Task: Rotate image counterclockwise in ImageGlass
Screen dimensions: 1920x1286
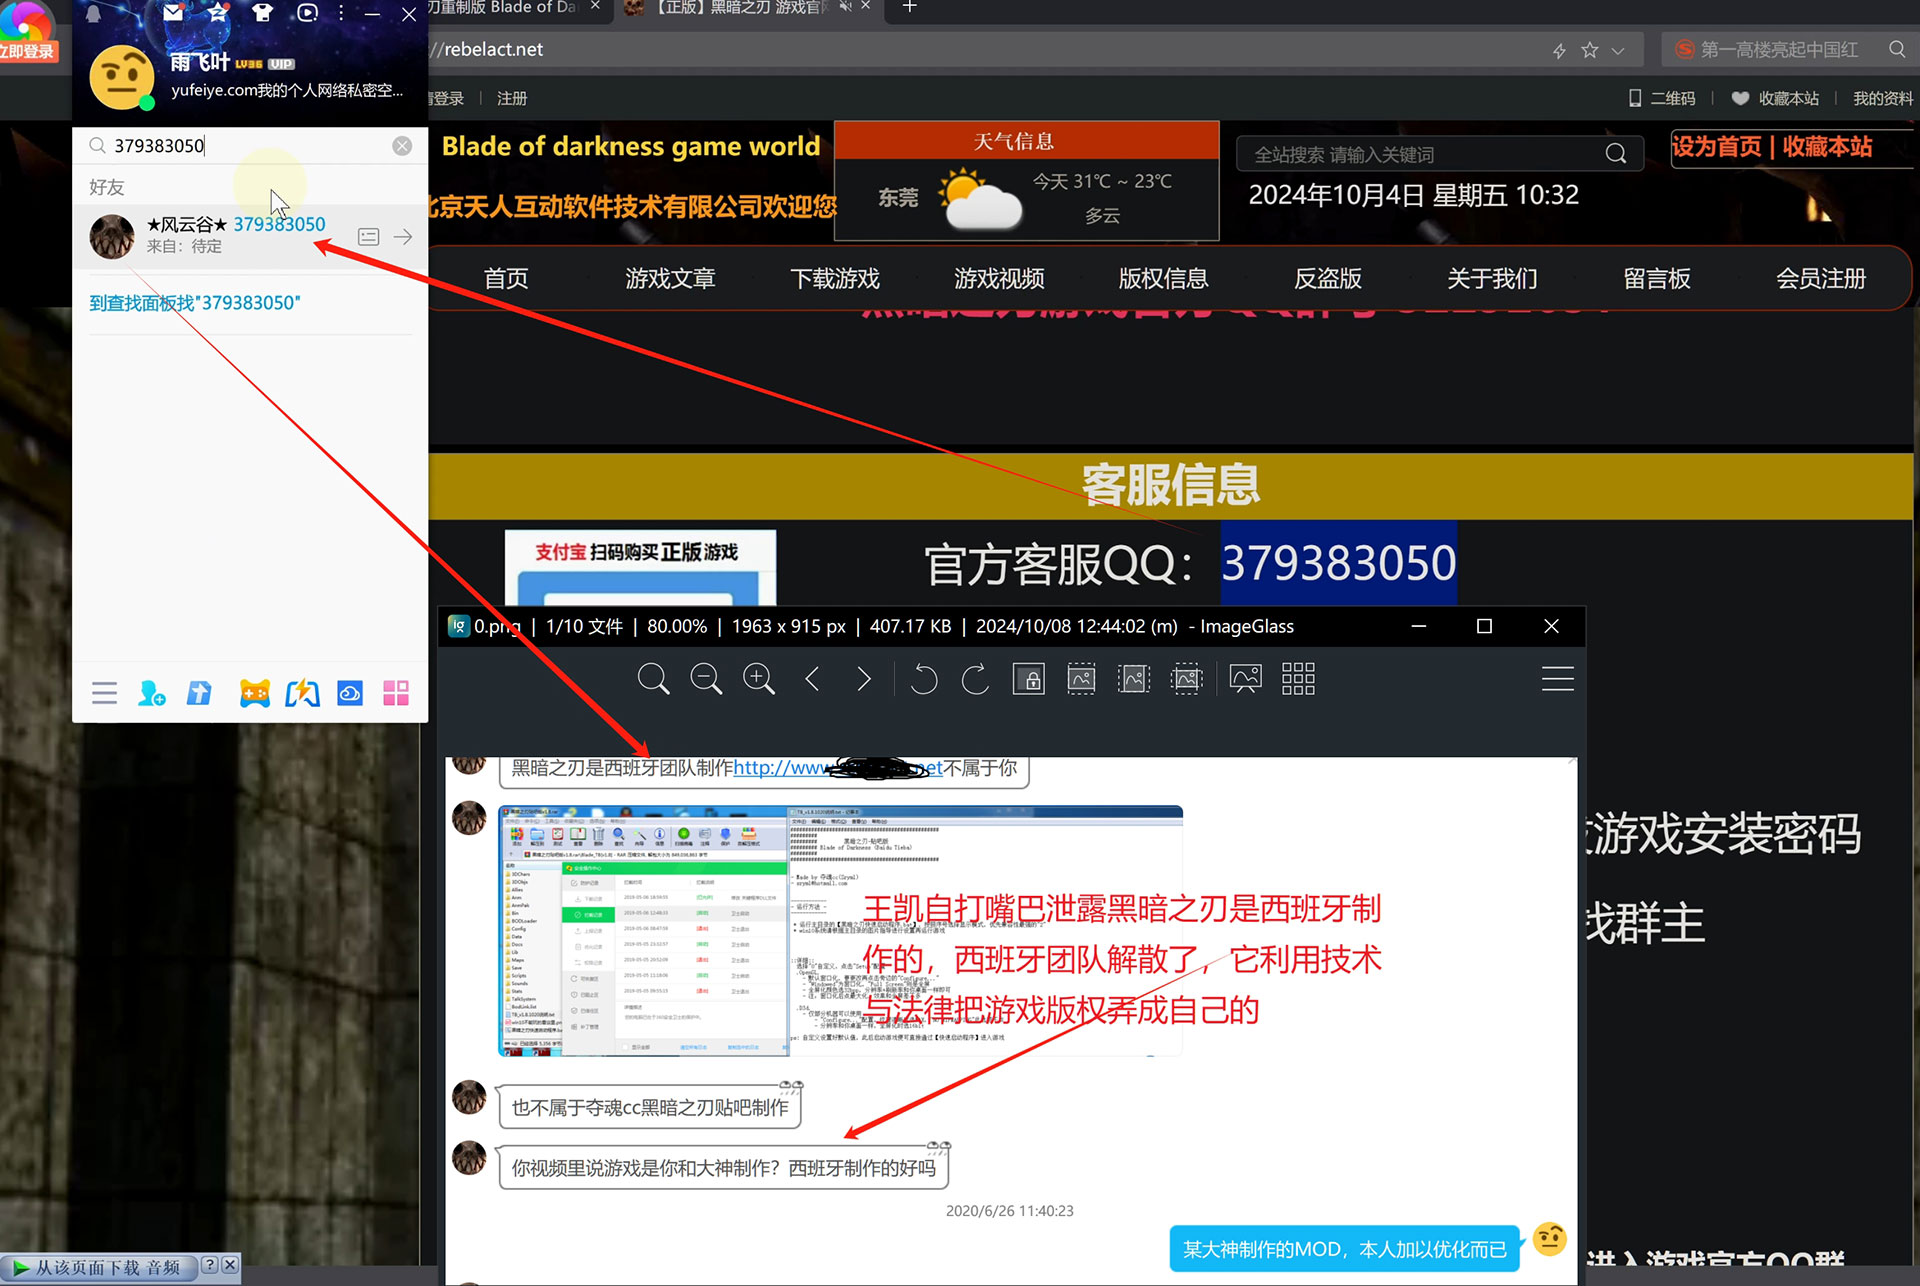Action: coord(923,679)
